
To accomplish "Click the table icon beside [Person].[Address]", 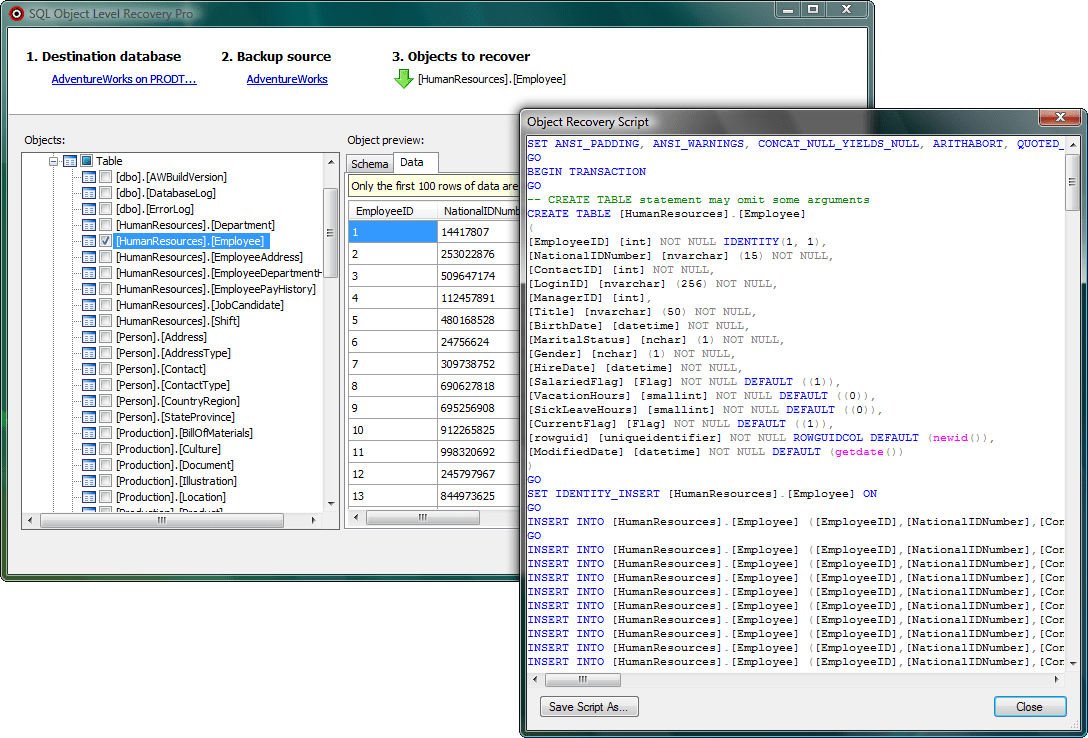I will click(x=90, y=336).
